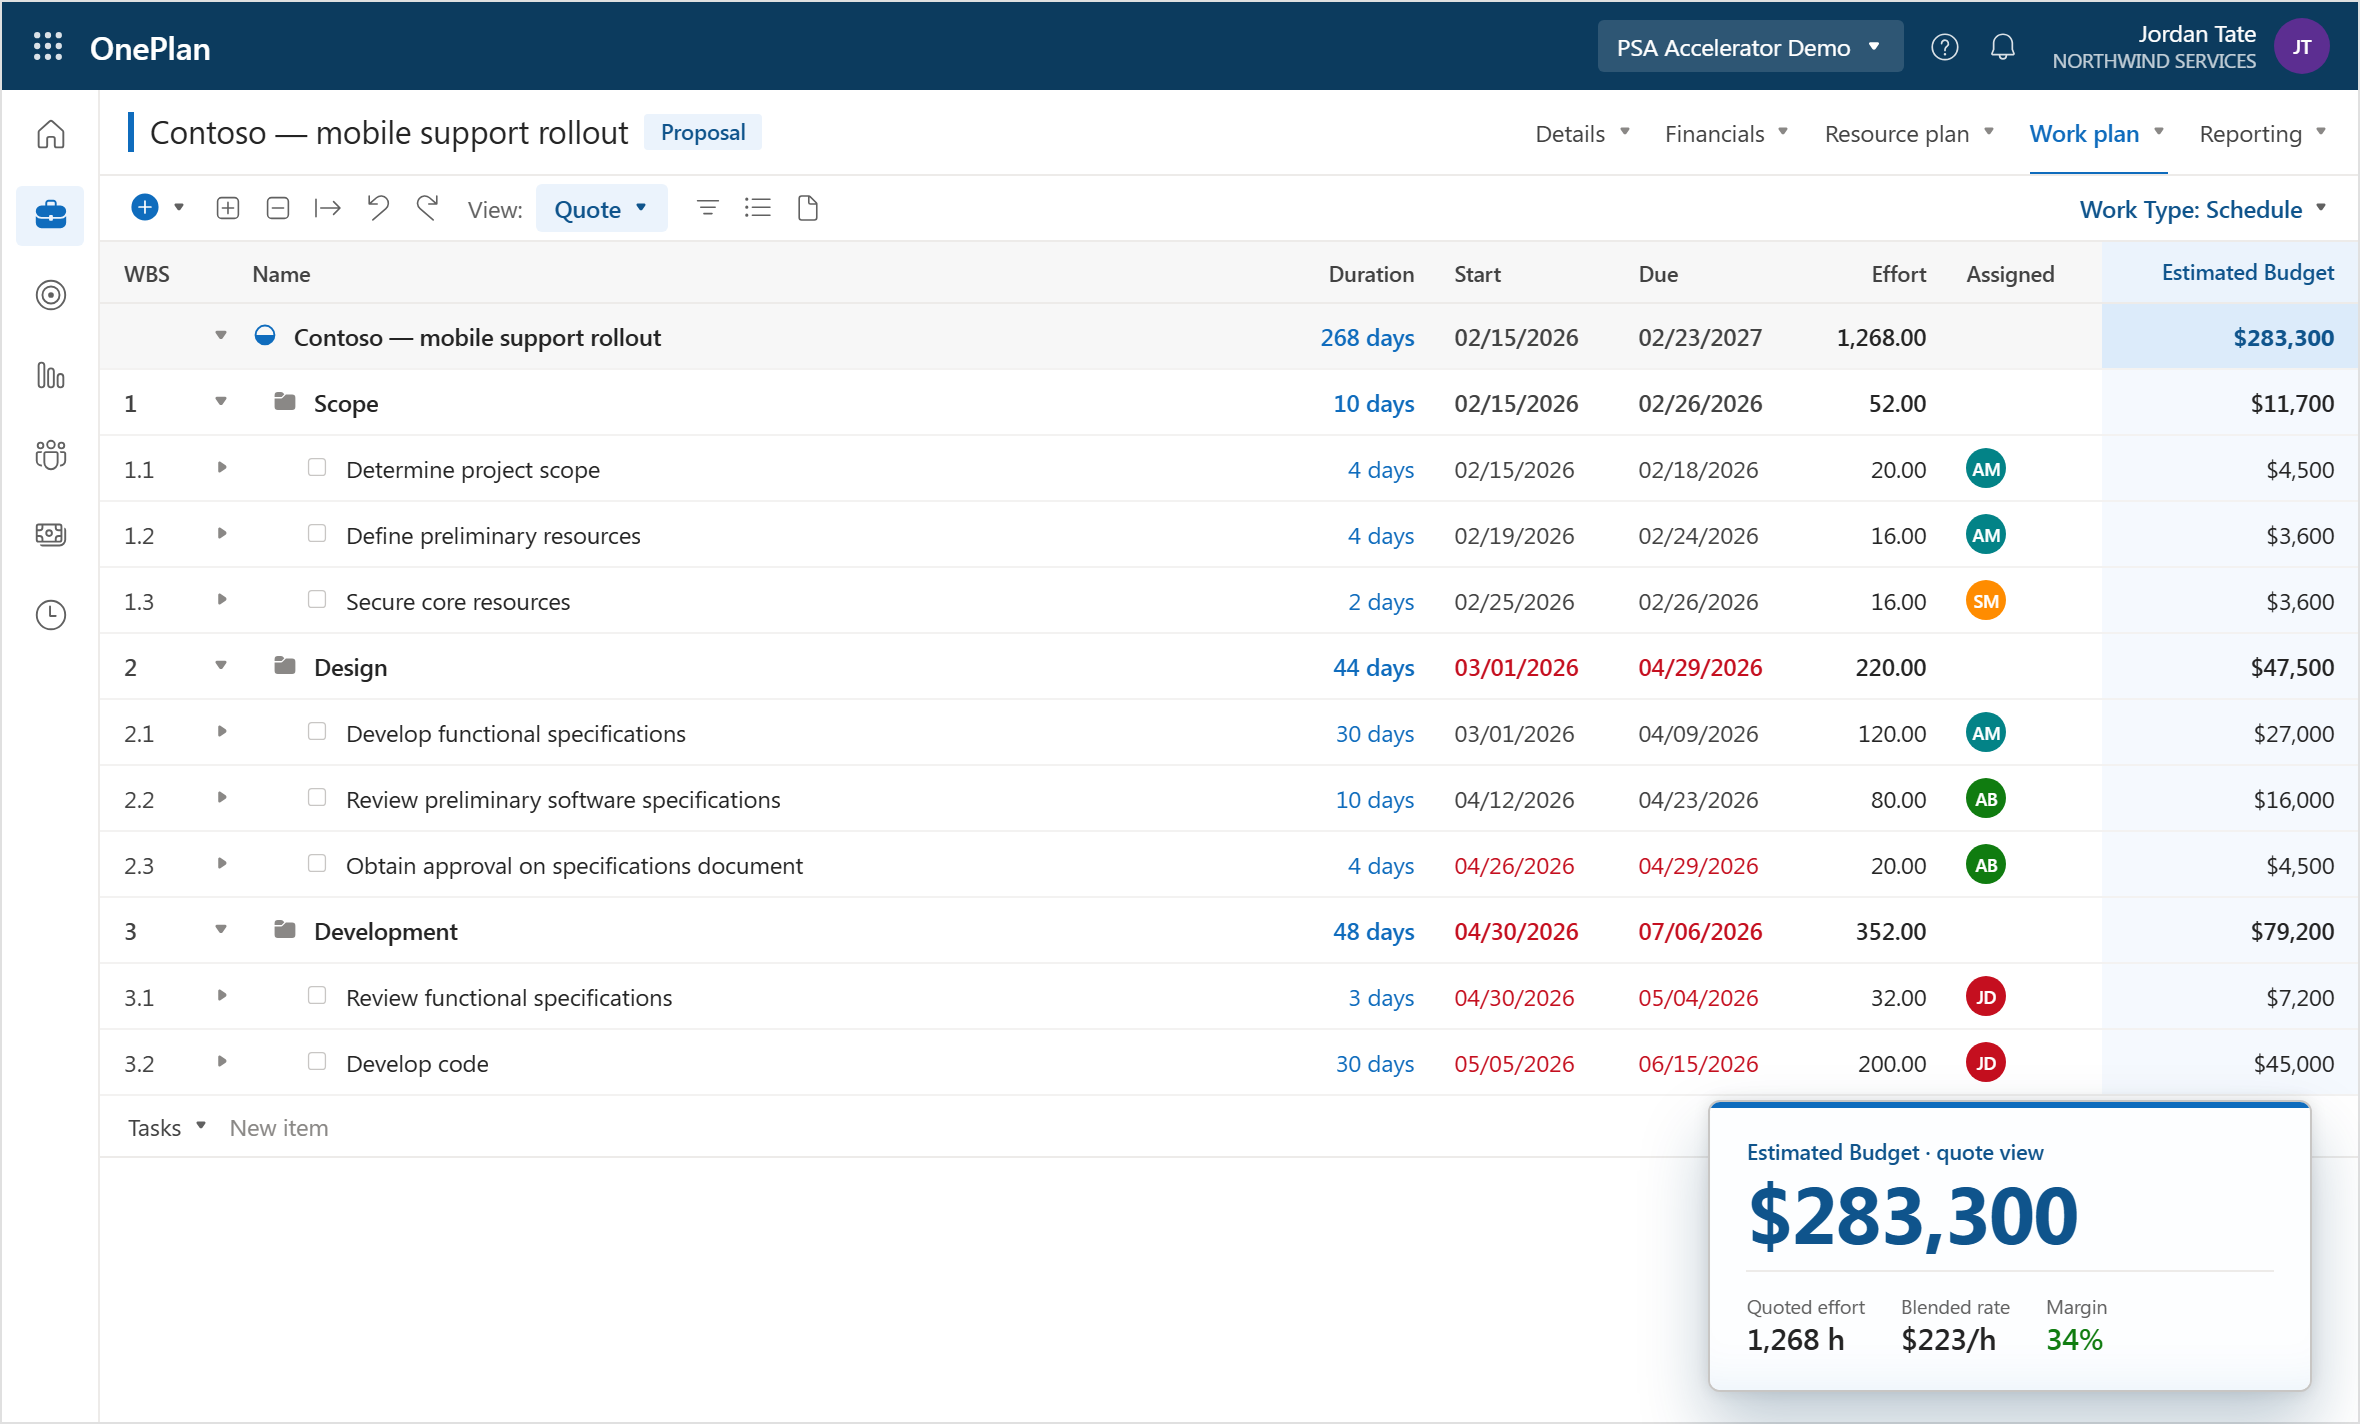Click the blue add item plus button
The height and width of the screenshot is (1424, 2360).
coord(145,207)
